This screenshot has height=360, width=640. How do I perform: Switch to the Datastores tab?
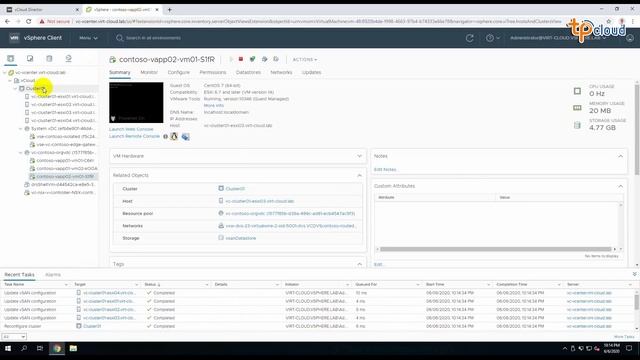(248, 72)
